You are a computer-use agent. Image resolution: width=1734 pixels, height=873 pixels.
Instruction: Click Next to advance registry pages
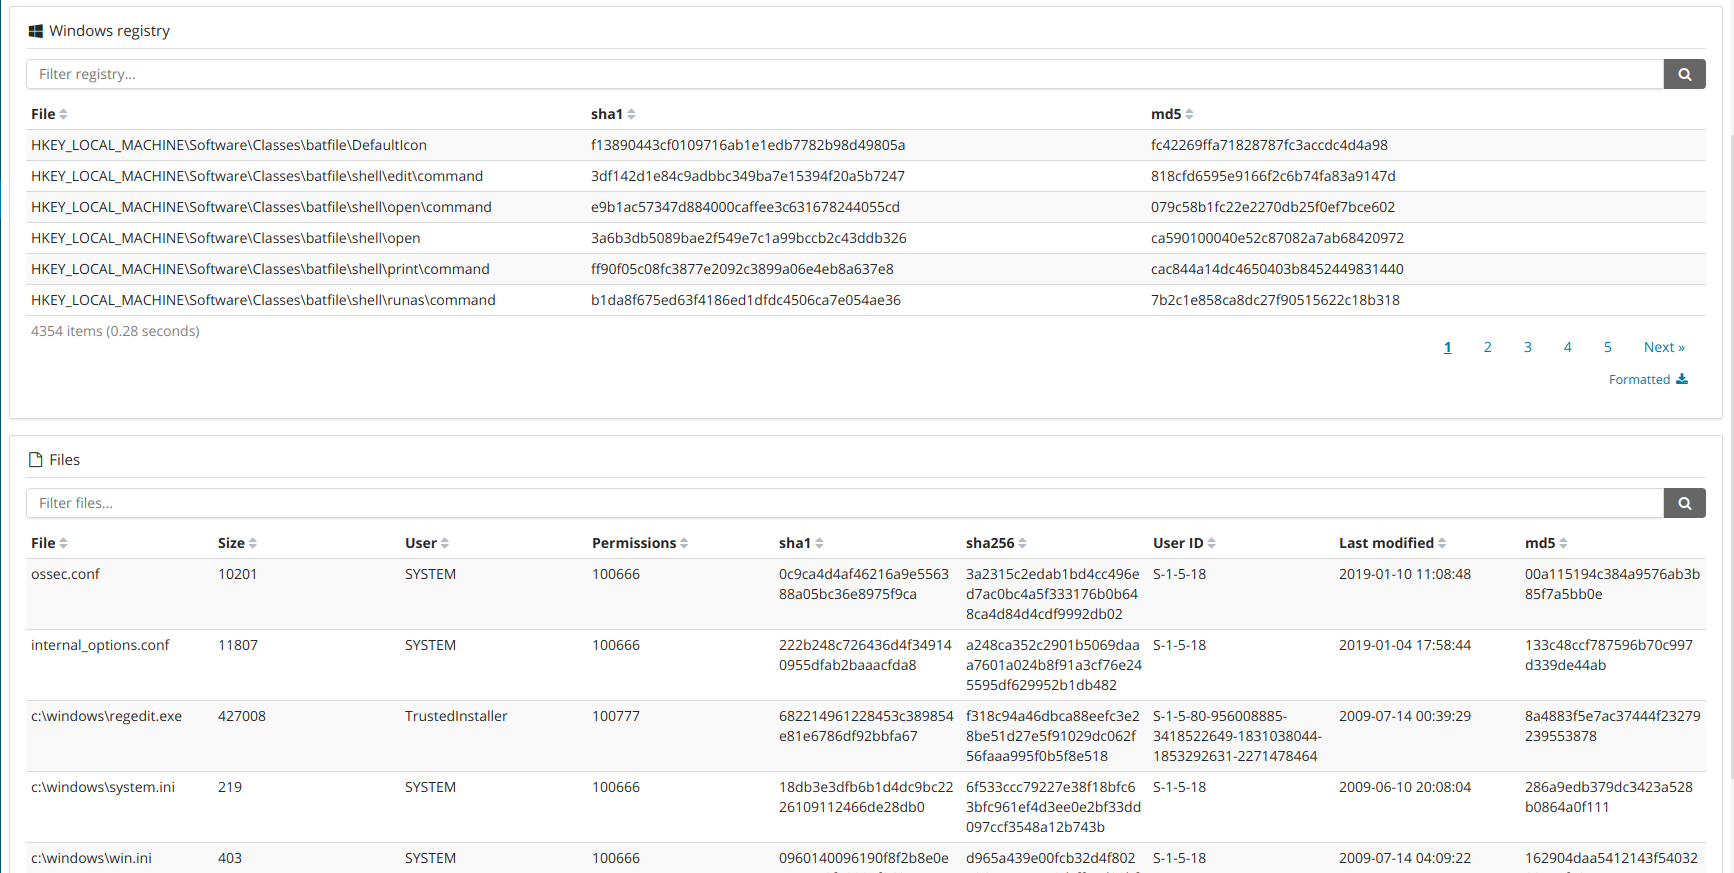(x=1663, y=347)
